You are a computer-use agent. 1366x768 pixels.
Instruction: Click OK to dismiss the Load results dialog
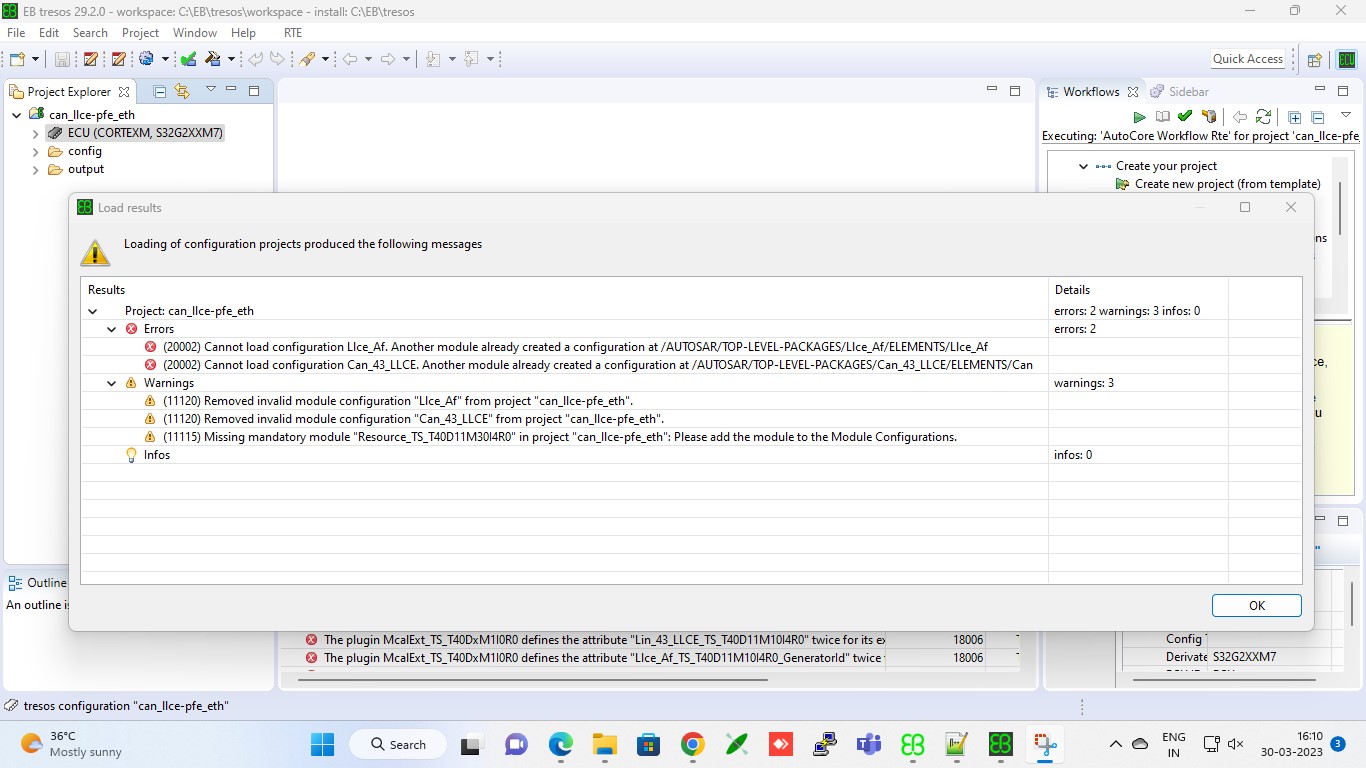(x=1256, y=605)
